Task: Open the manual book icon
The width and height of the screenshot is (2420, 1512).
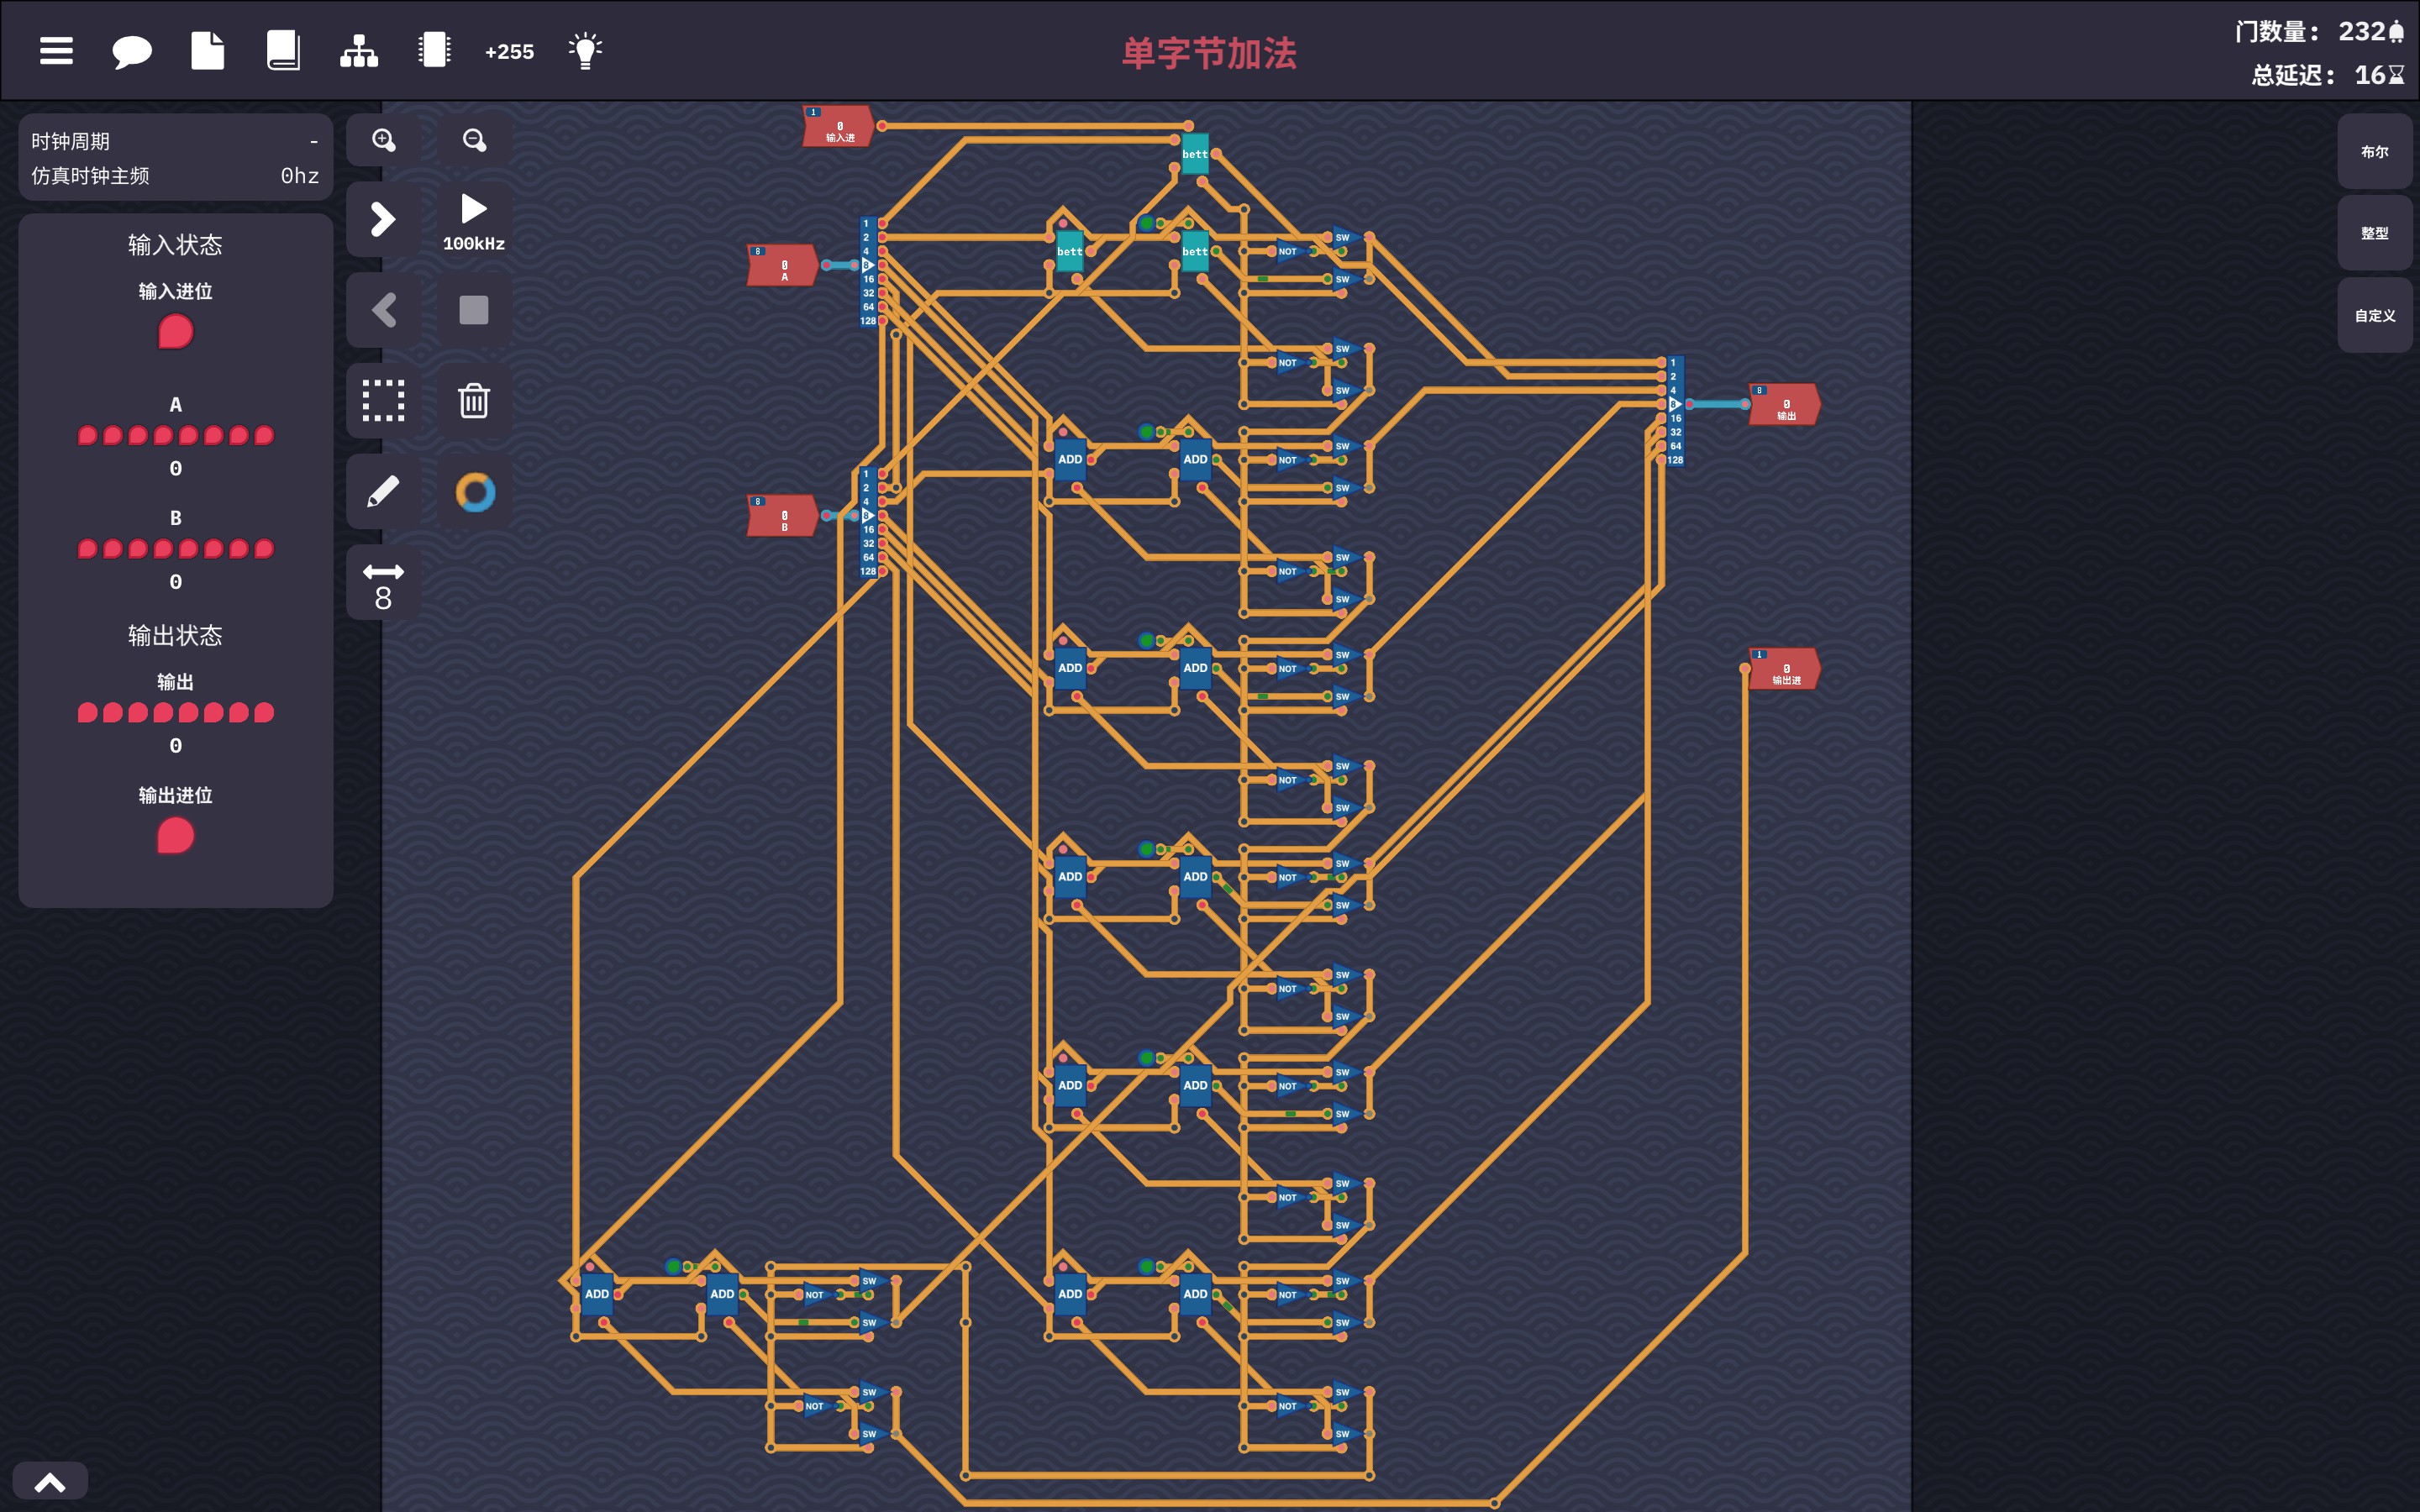Action: tap(283, 51)
